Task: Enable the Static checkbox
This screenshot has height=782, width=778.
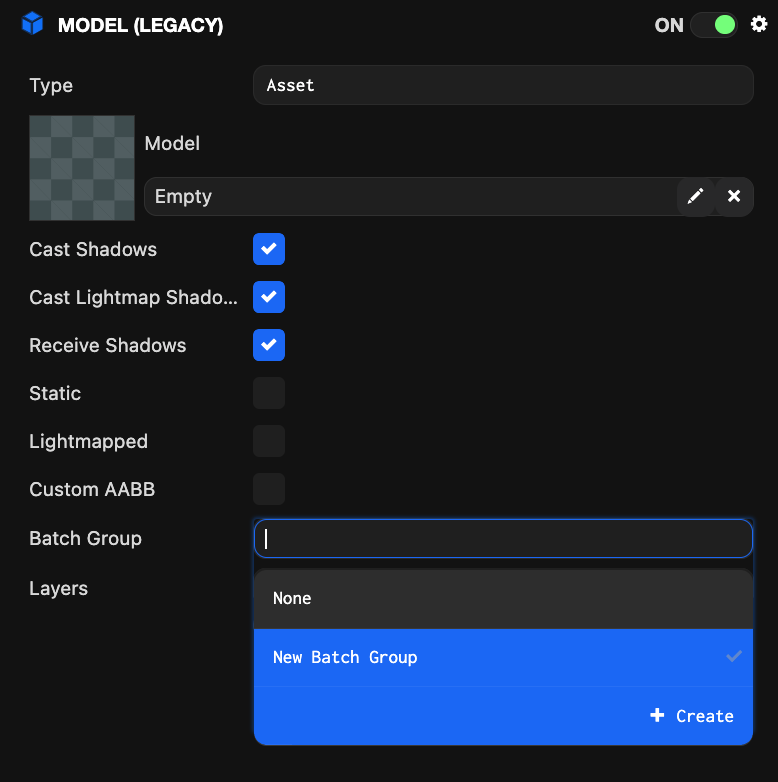Action: 269,393
